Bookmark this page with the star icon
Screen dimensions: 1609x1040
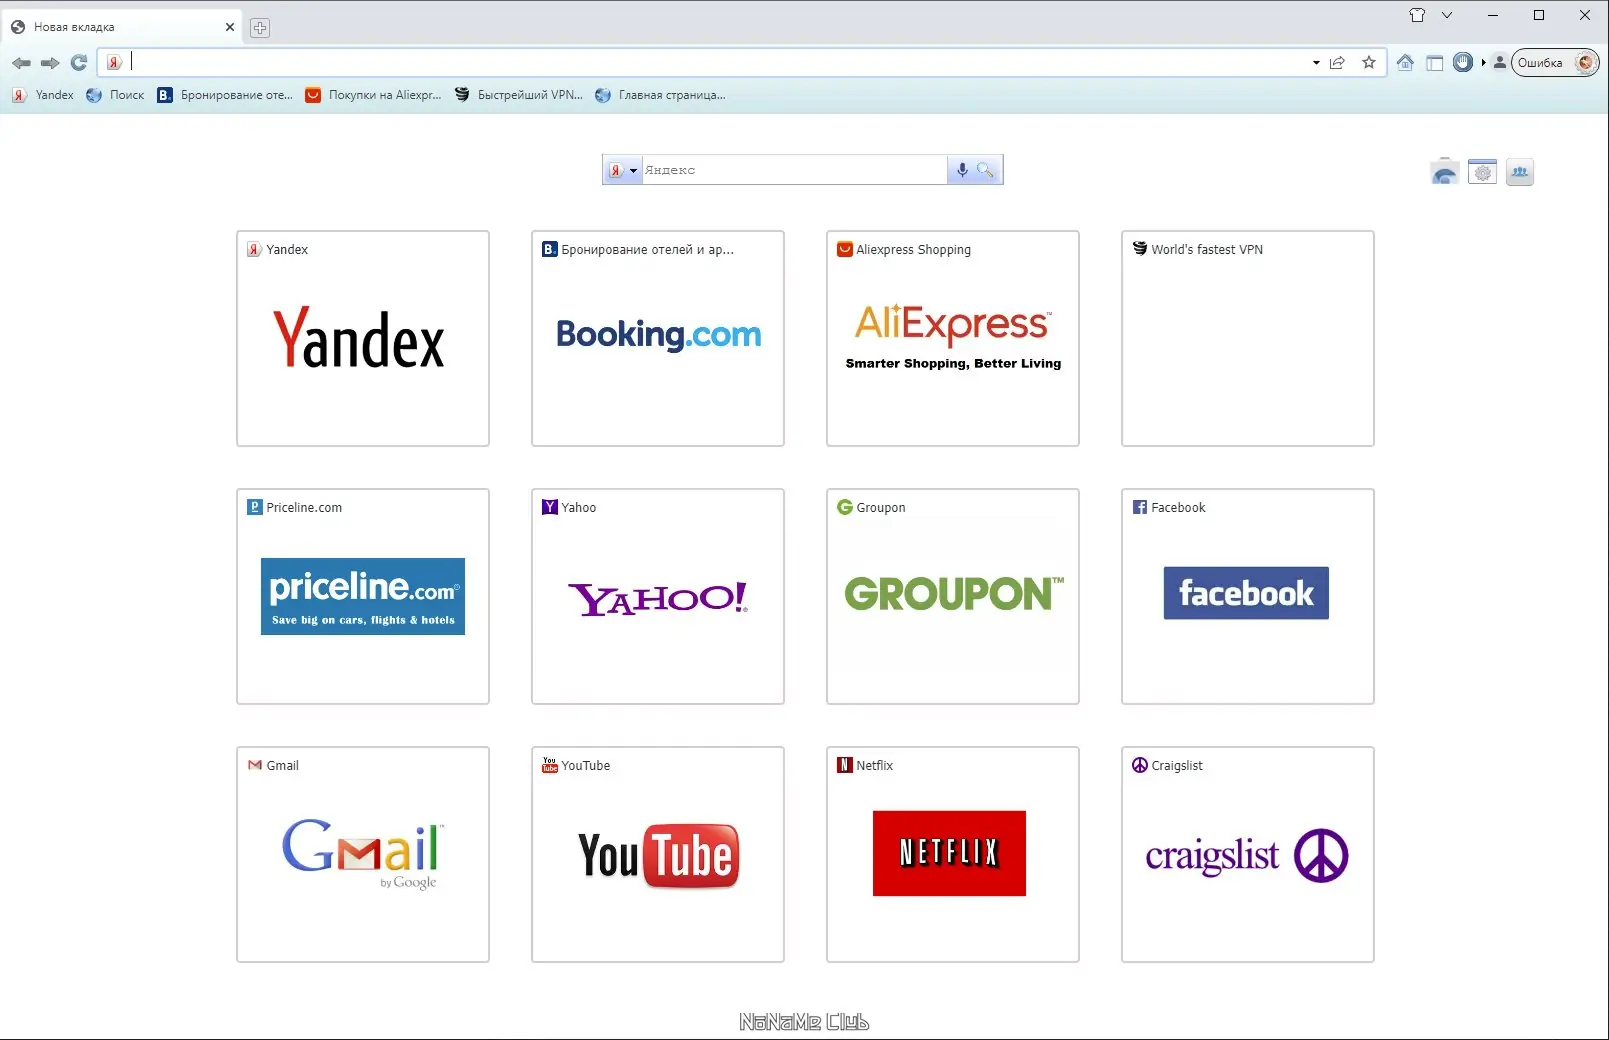click(1369, 63)
